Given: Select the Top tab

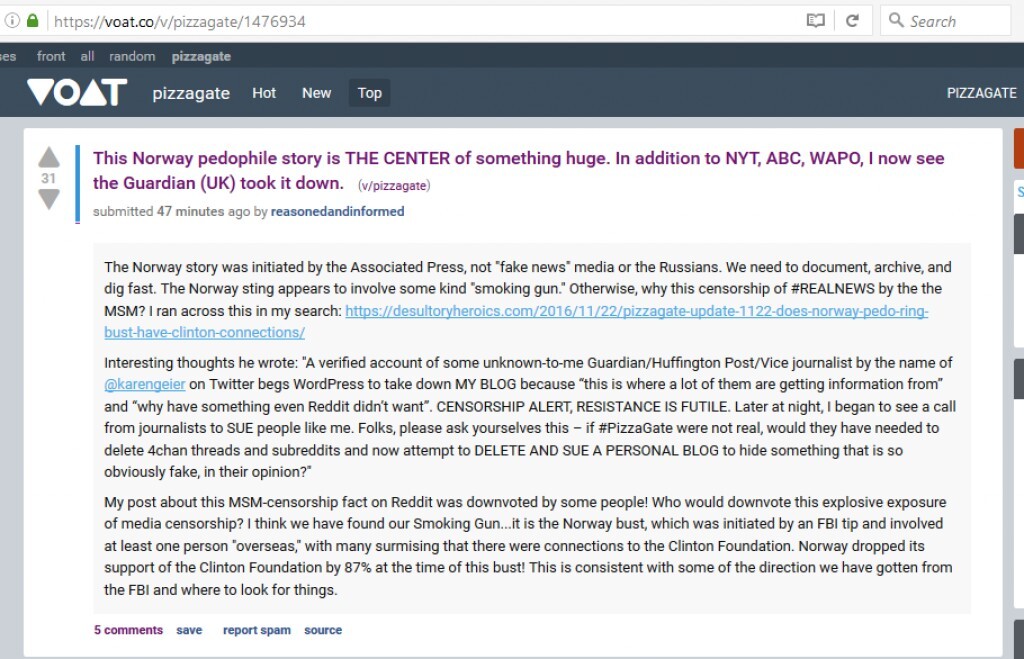Looking at the screenshot, I should pyautogui.click(x=370, y=93).
